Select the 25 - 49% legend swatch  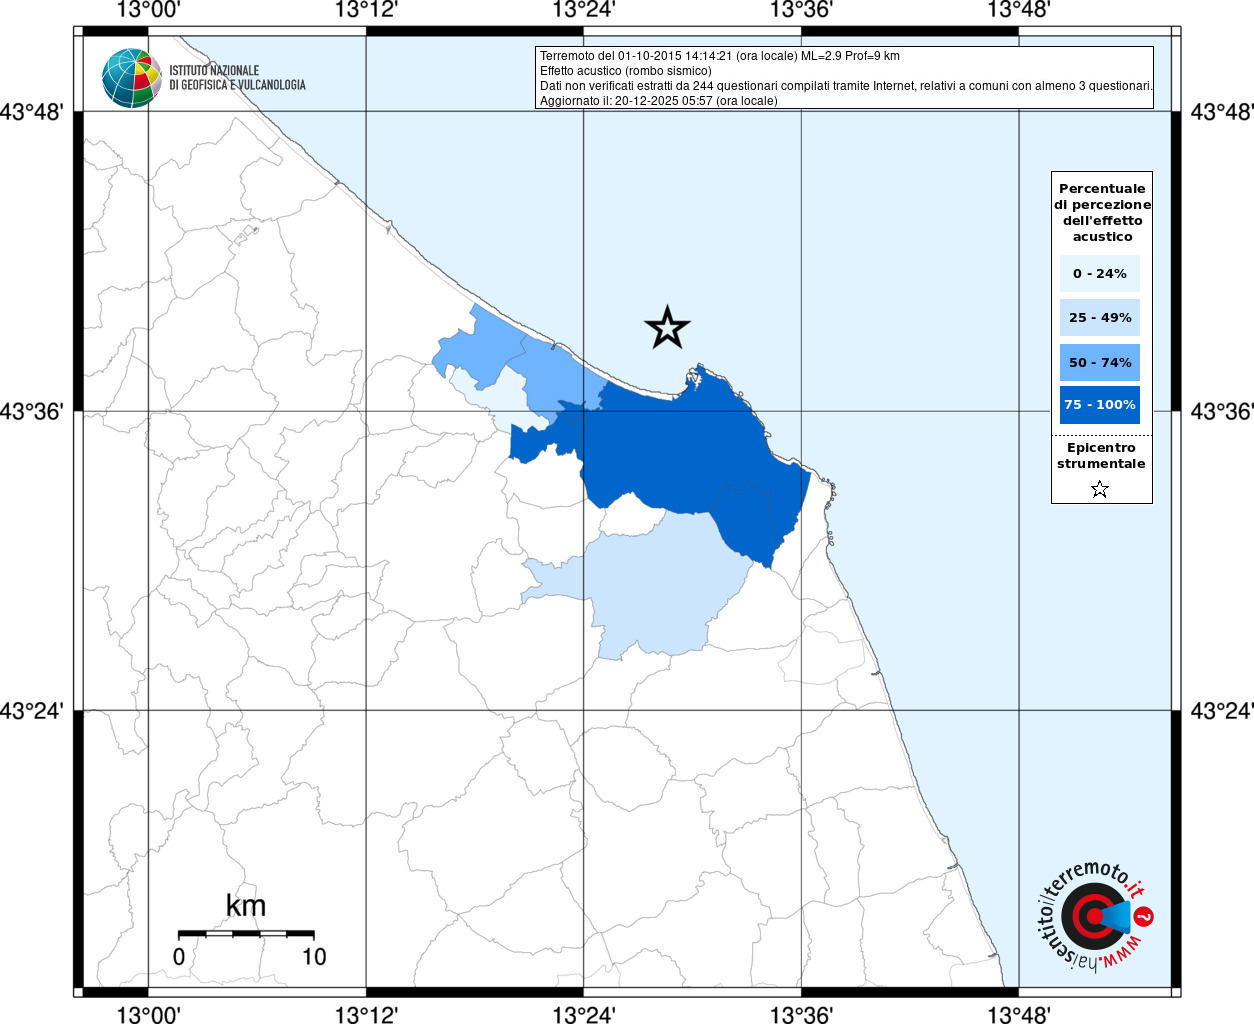coord(1100,318)
